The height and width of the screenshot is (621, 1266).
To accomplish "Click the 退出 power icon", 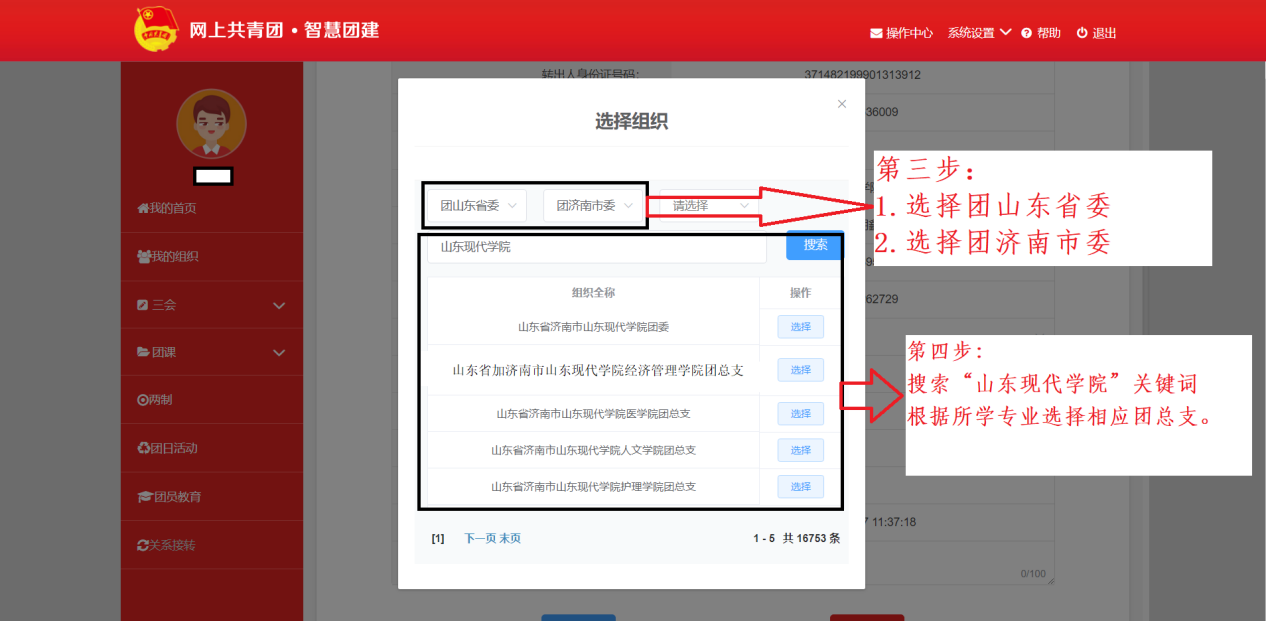I will [x=1082, y=33].
